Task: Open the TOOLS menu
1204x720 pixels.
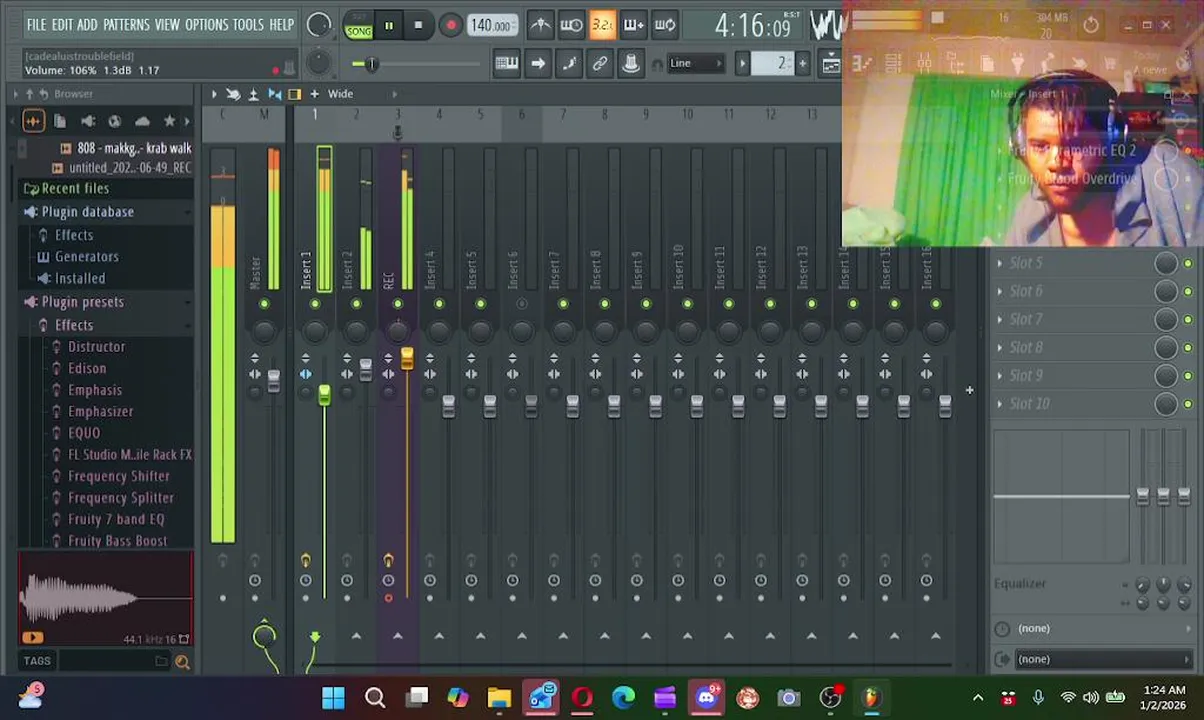Action: coord(249,25)
